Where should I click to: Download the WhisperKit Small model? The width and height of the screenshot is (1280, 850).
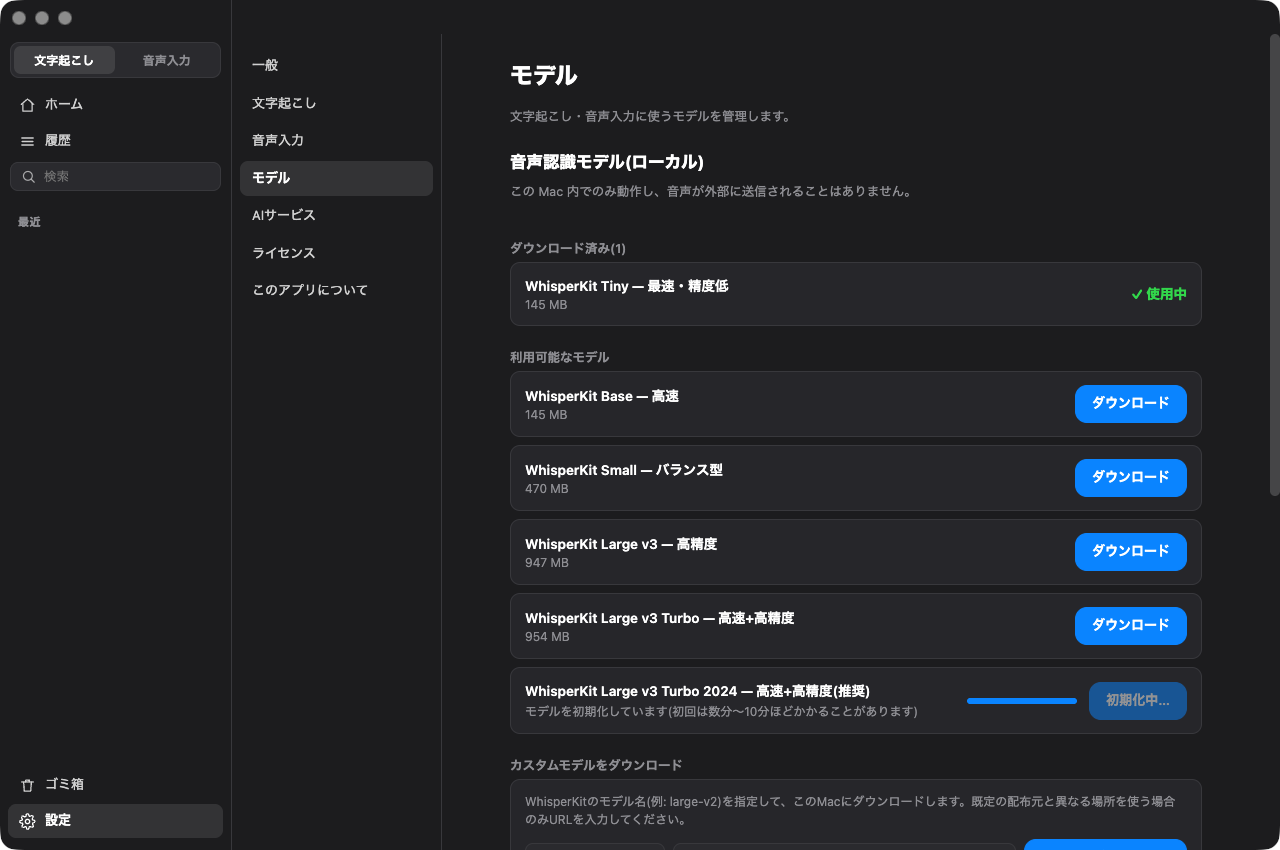(x=1130, y=478)
